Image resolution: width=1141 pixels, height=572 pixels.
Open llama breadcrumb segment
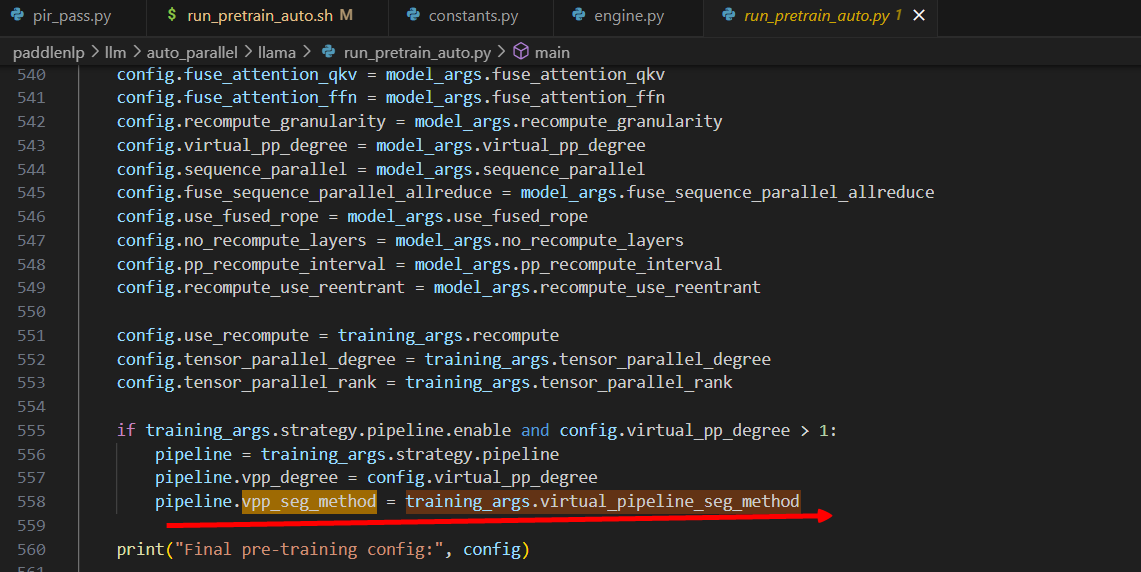point(277,52)
